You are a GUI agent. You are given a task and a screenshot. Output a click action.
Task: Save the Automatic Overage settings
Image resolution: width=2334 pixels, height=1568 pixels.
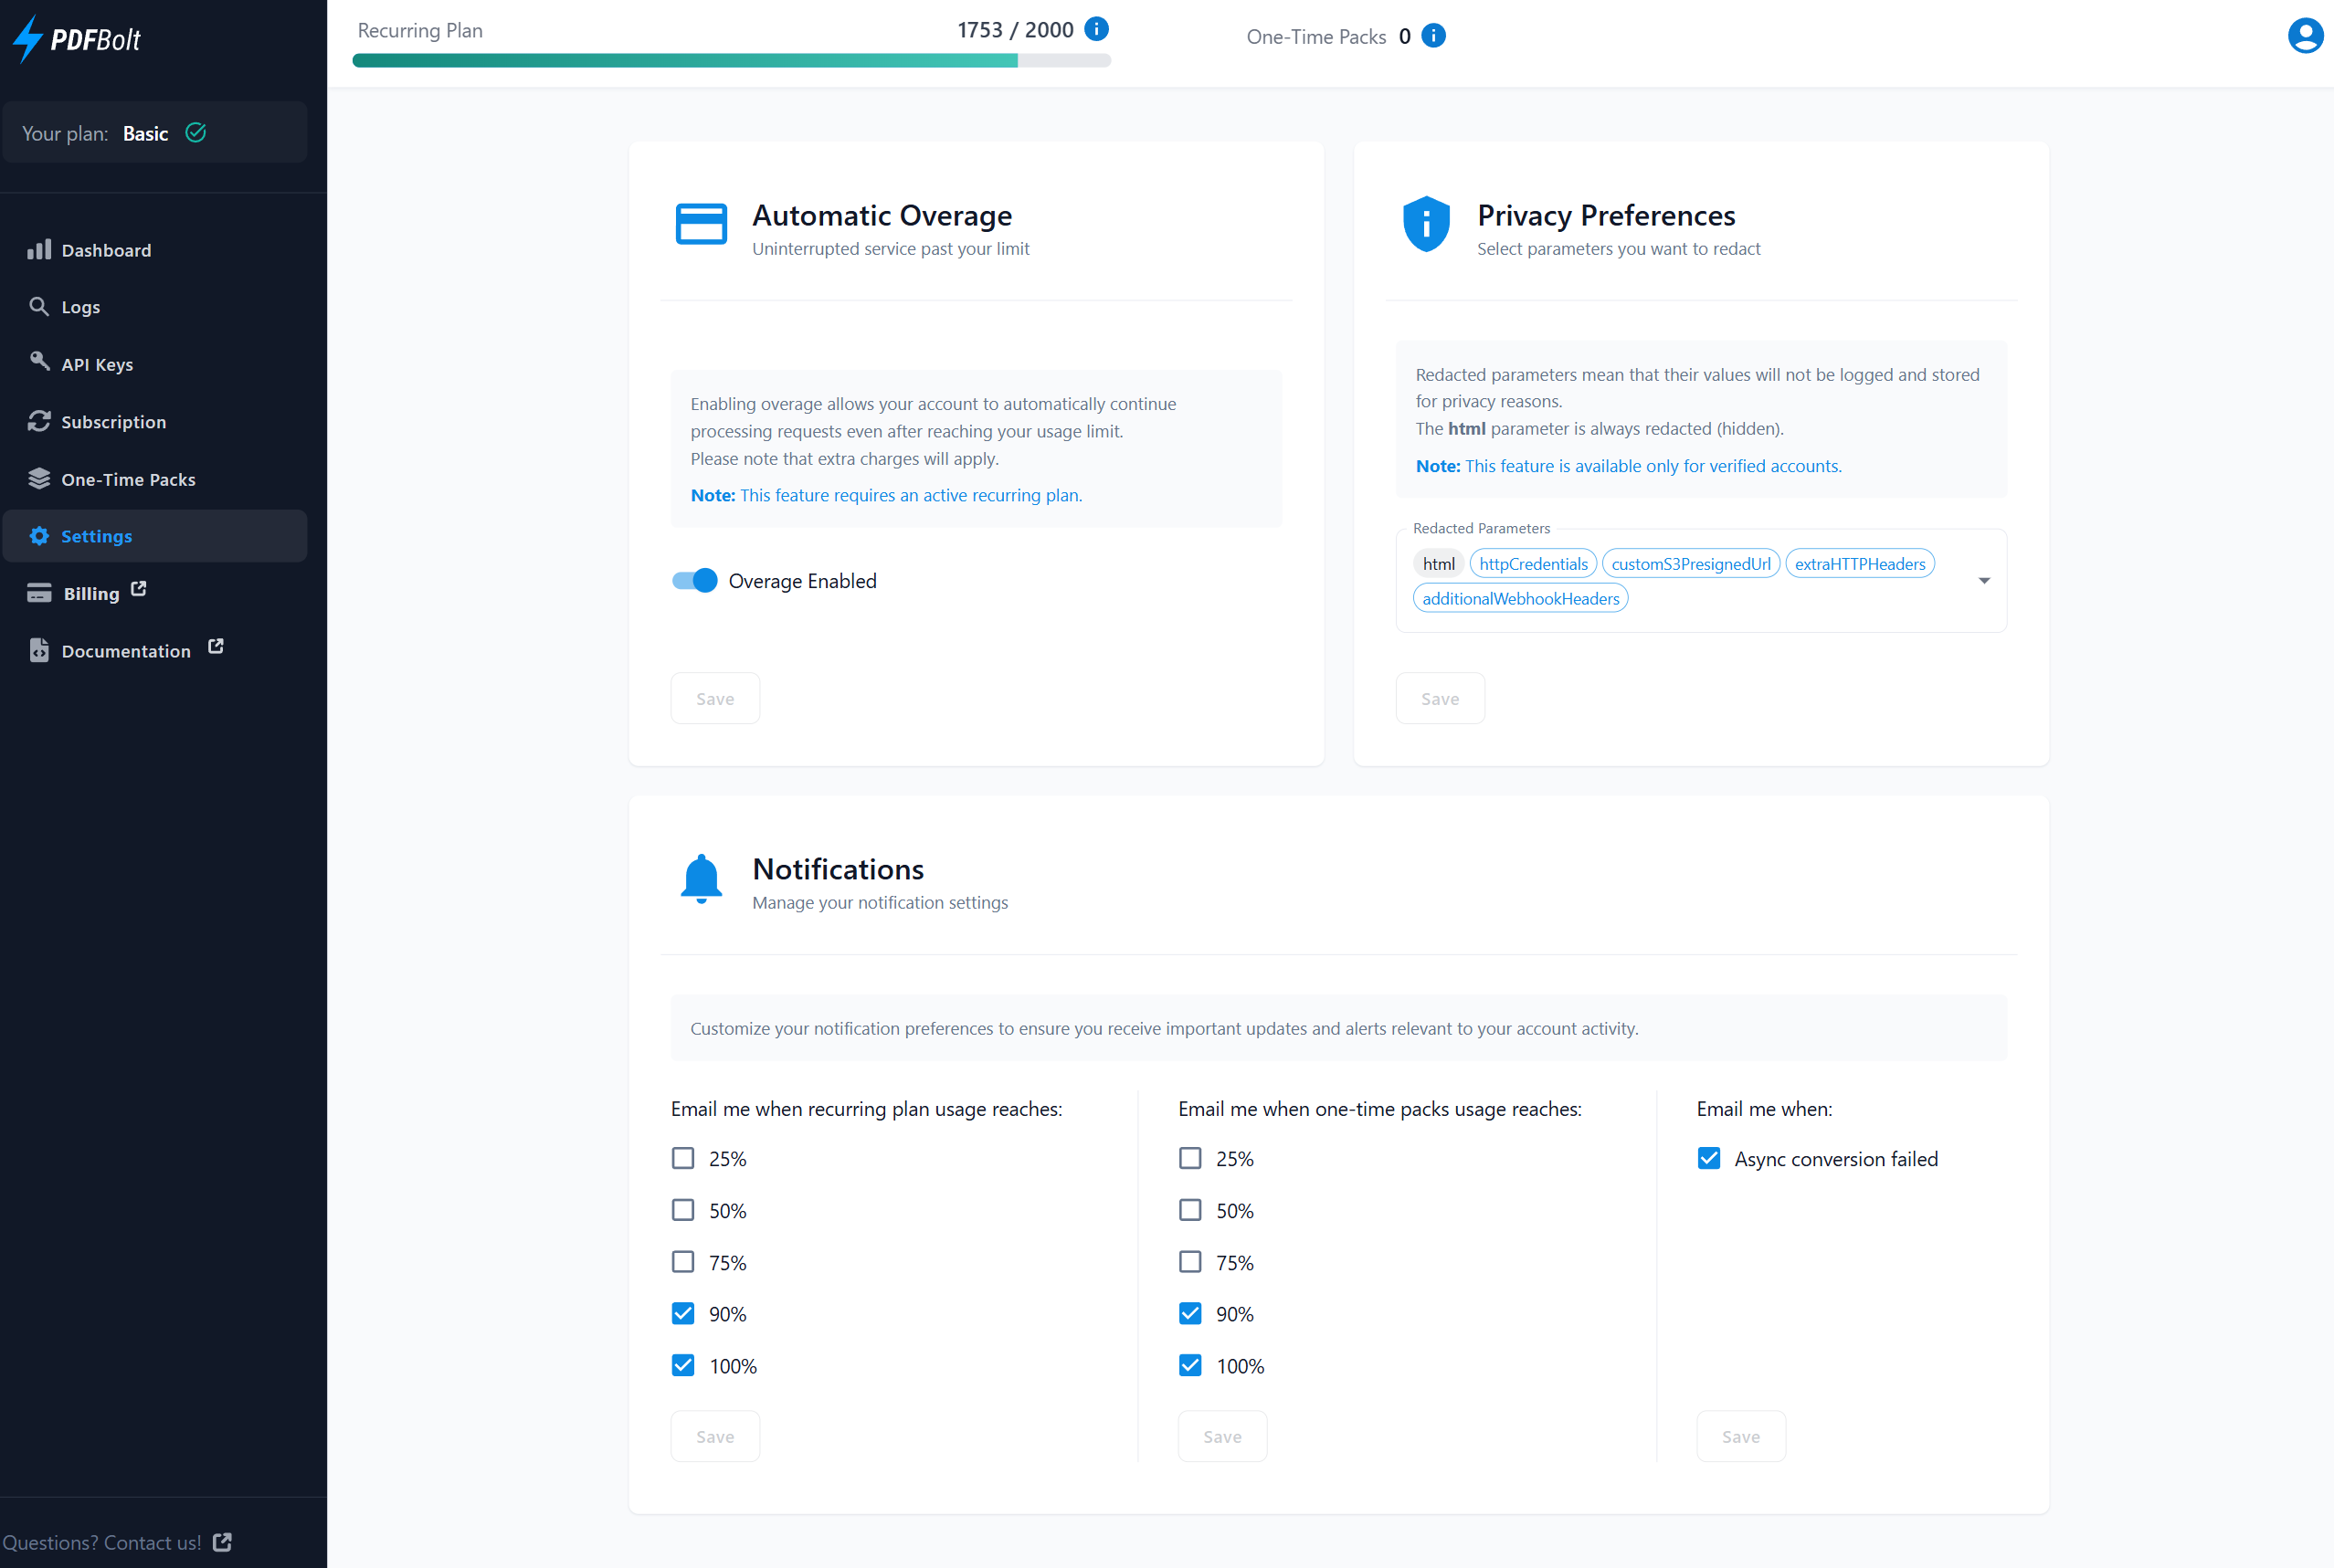pyautogui.click(x=713, y=697)
